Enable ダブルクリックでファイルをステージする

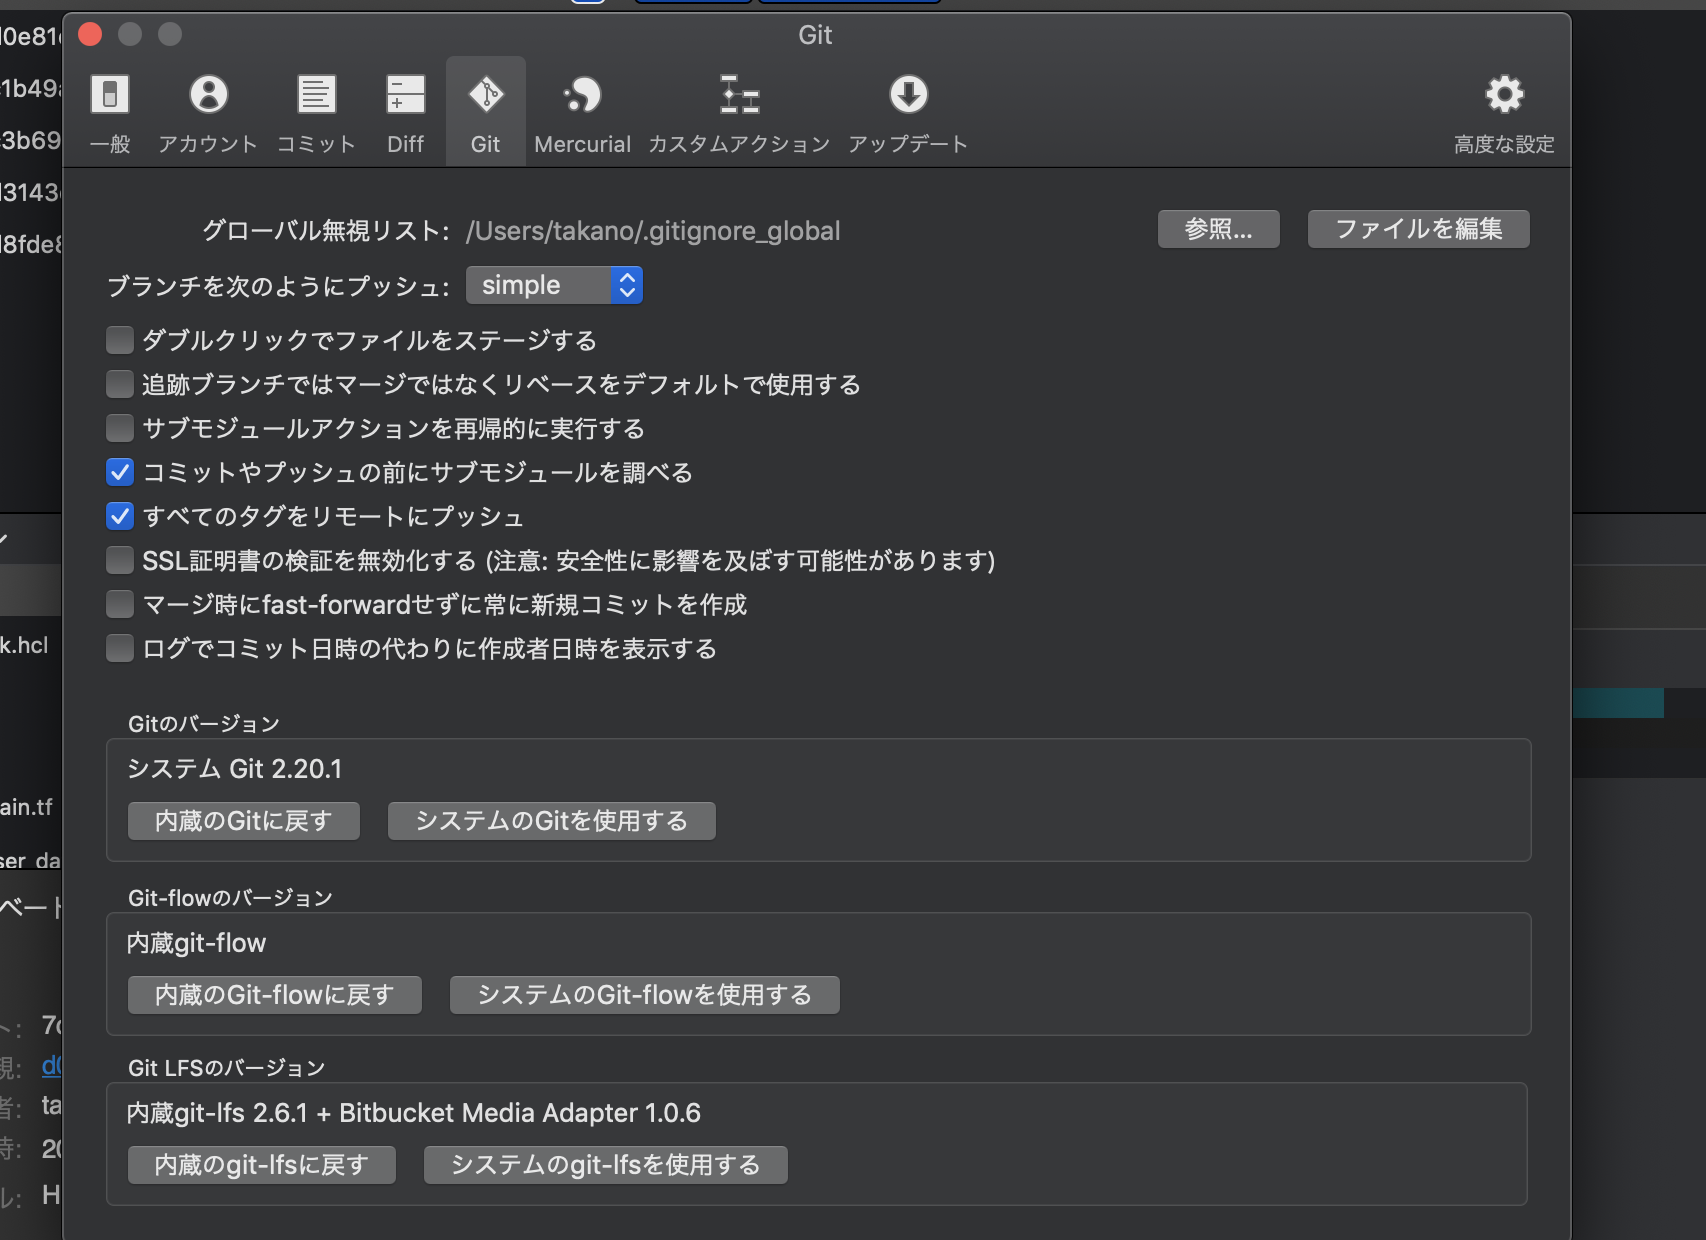tap(119, 340)
